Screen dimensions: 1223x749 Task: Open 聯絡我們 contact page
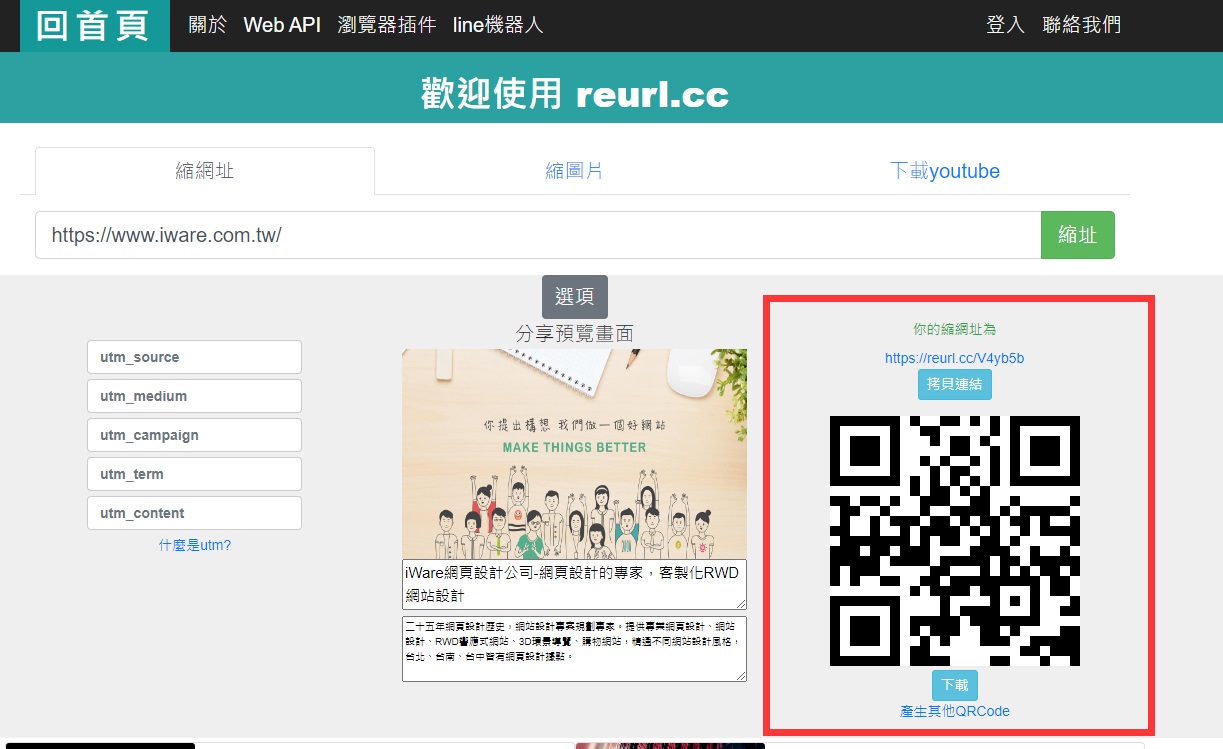tap(1081, 25)
